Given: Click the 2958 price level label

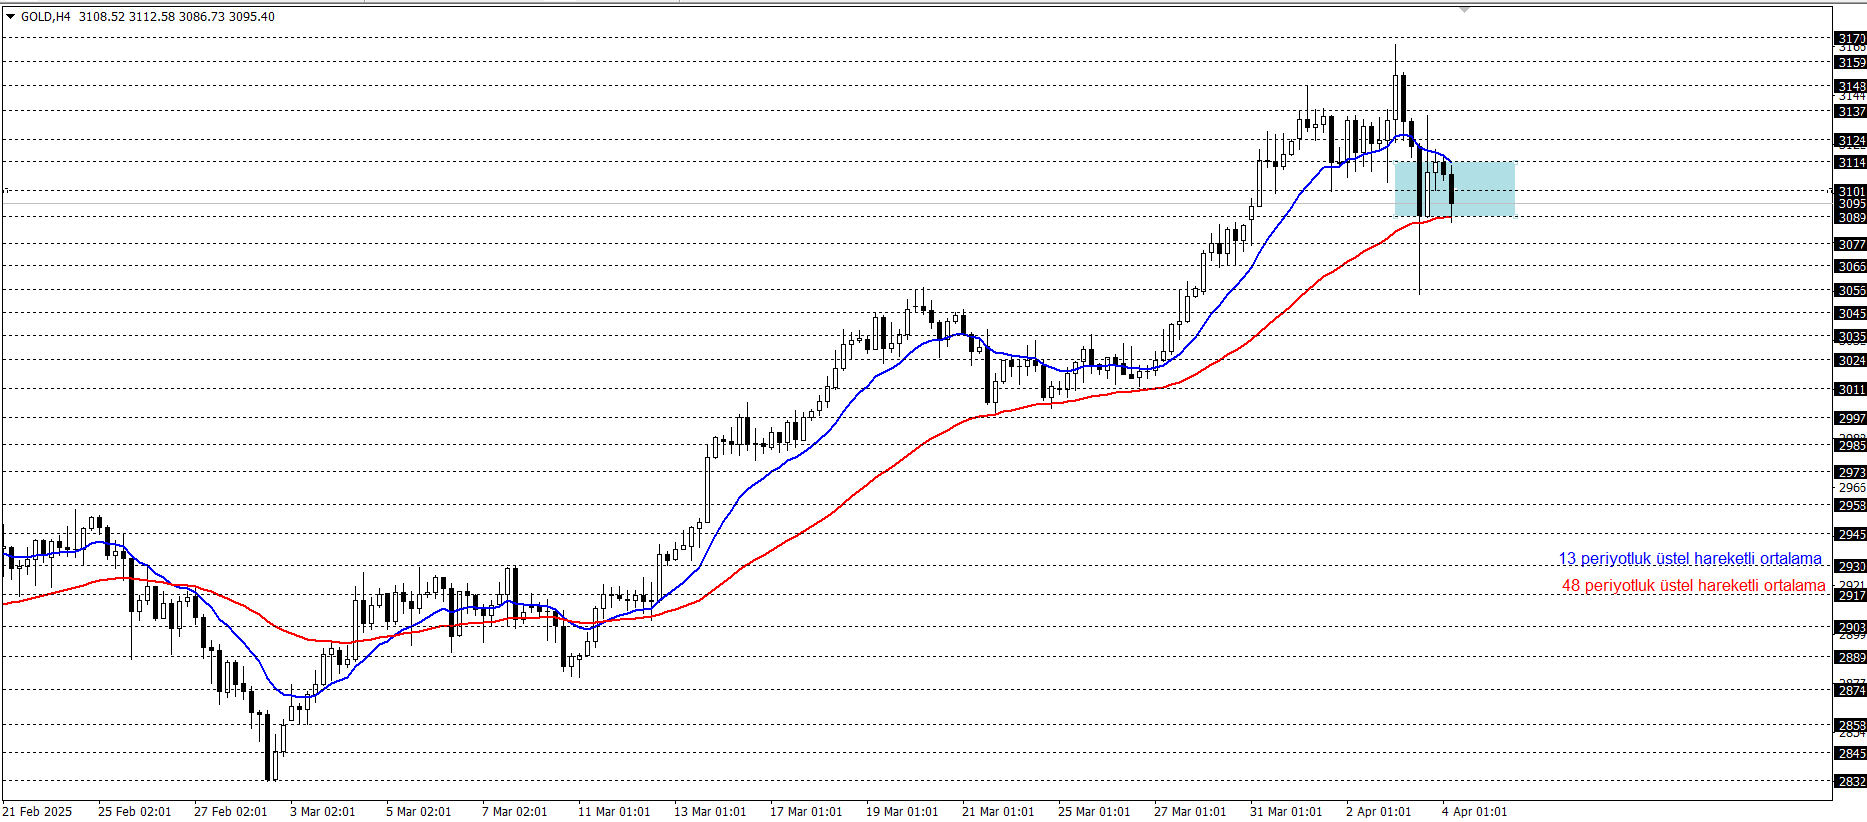Looking at the screenshot, I should click(x=1851, y=506).
